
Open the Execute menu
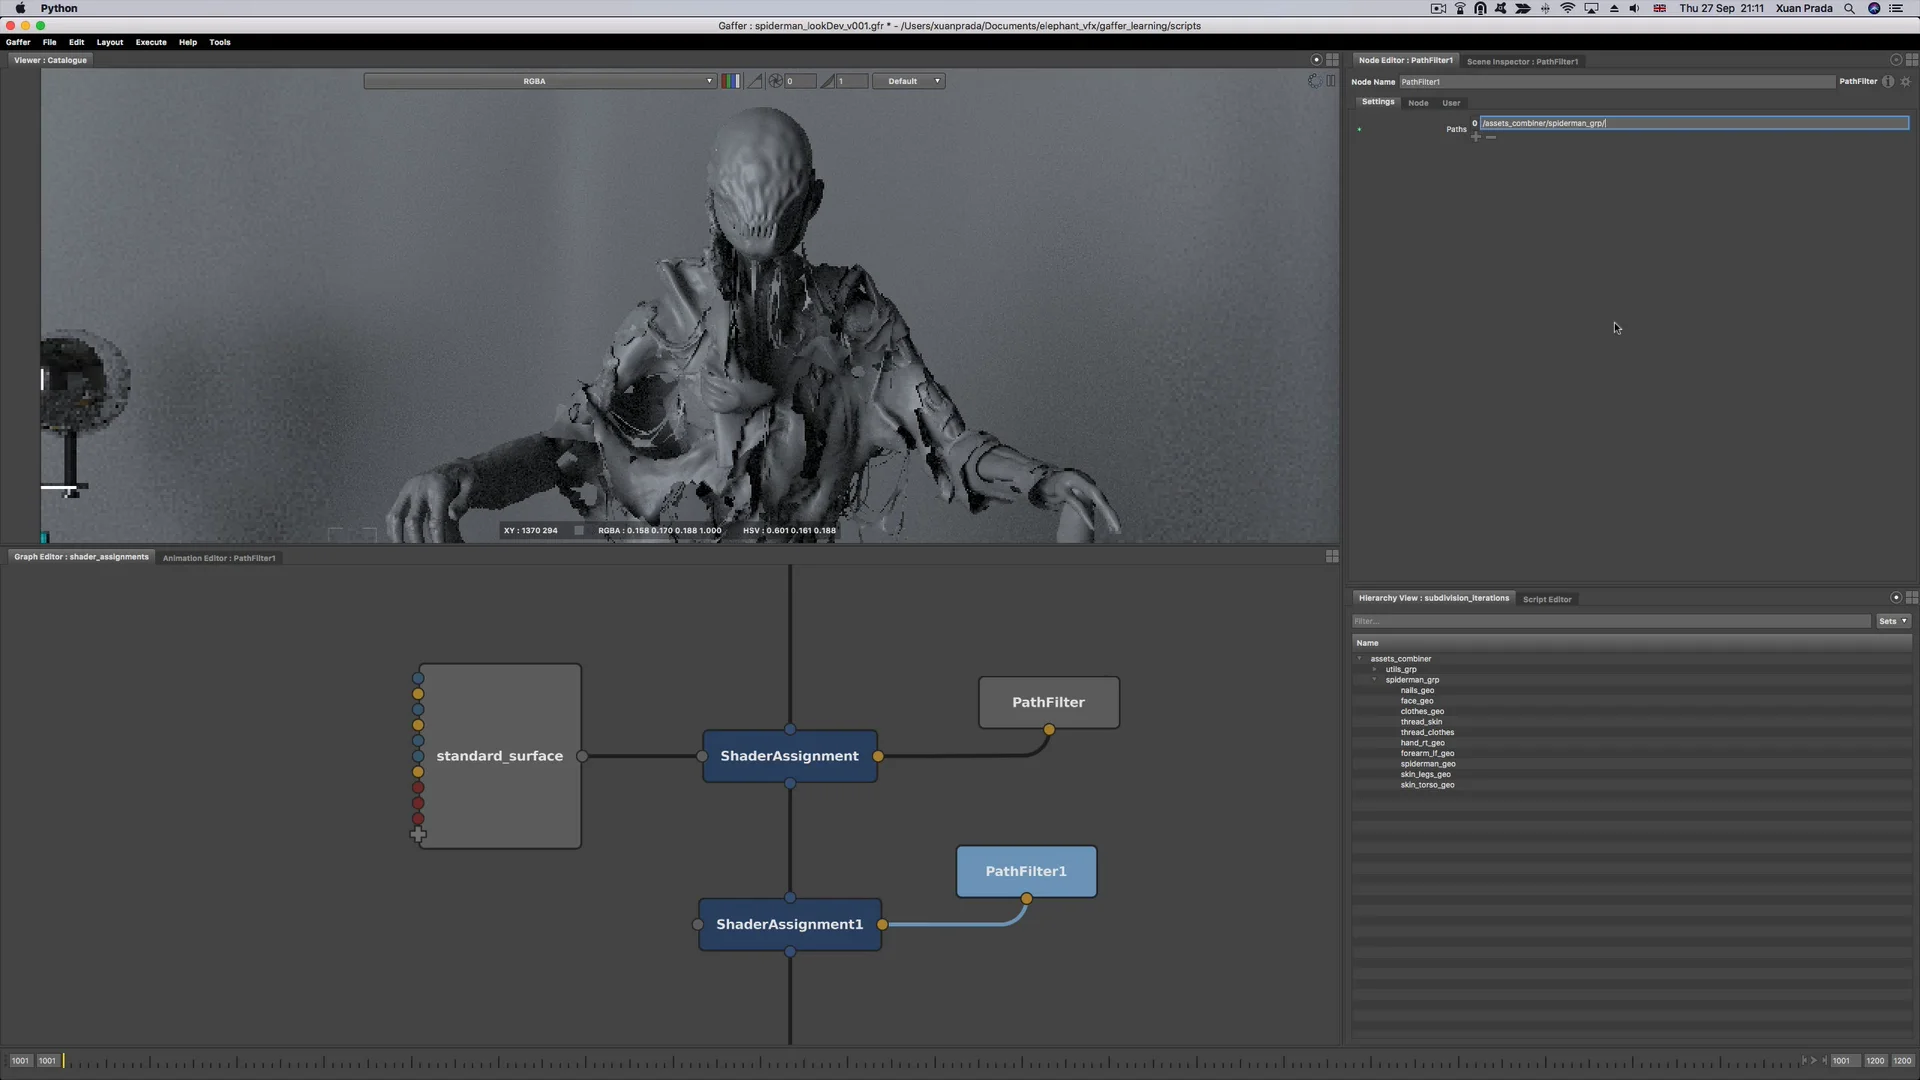click(x=151, y=42)
